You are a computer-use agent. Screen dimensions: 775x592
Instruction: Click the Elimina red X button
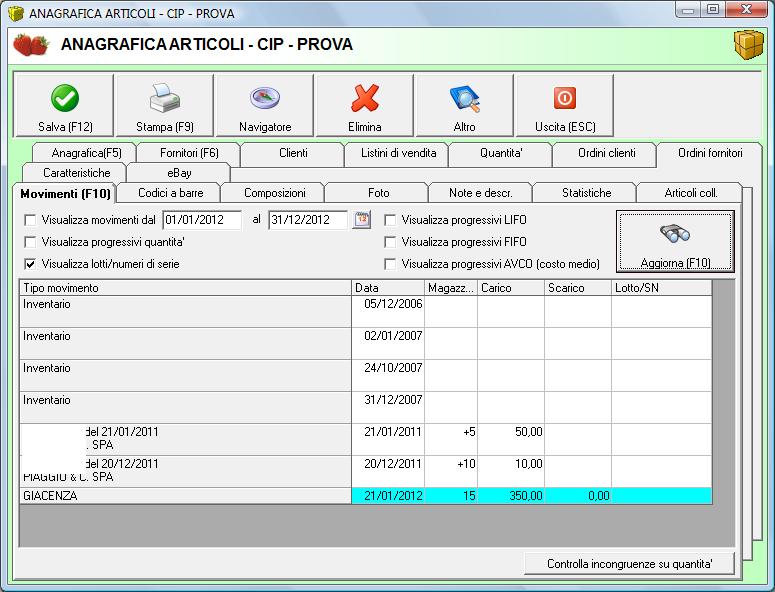coord(365,105)
